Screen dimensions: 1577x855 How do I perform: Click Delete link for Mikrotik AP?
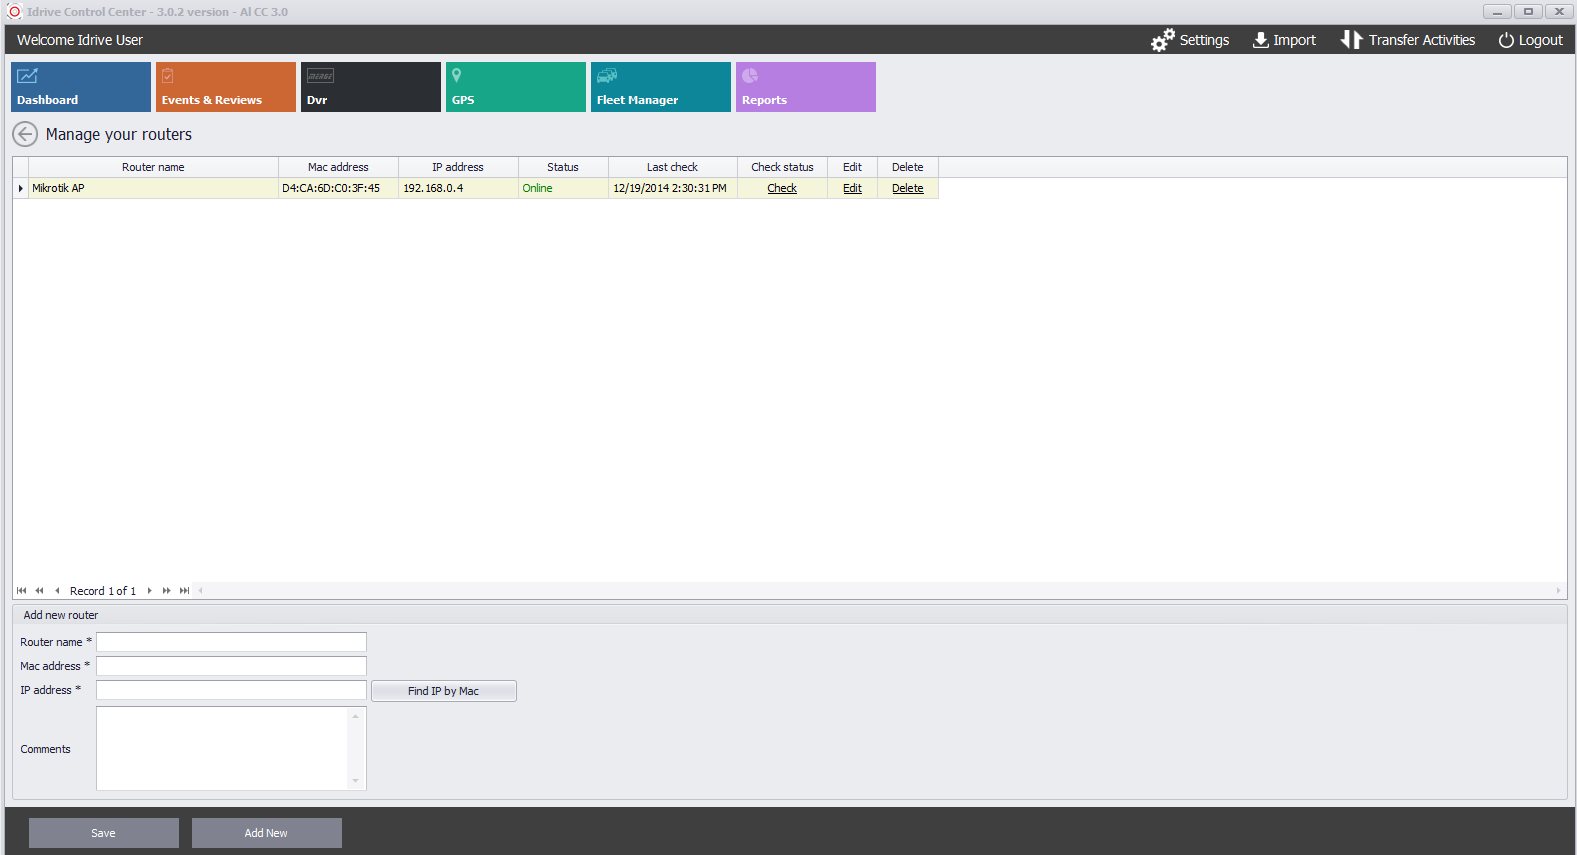(x=907, y=188)
